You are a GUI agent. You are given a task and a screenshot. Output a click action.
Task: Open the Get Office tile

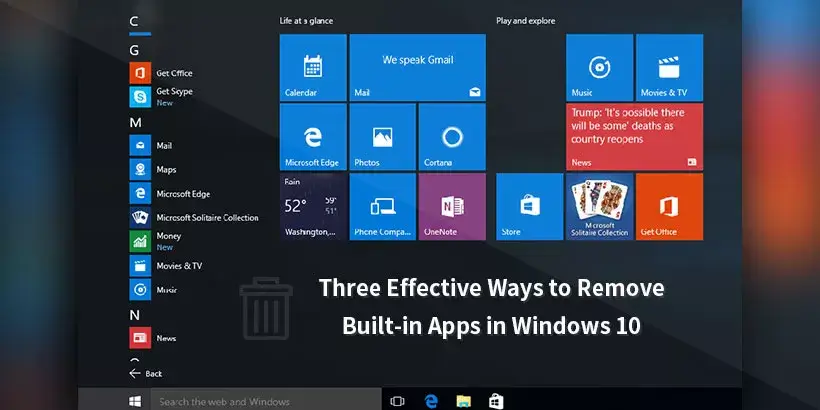tap(669, 207)
